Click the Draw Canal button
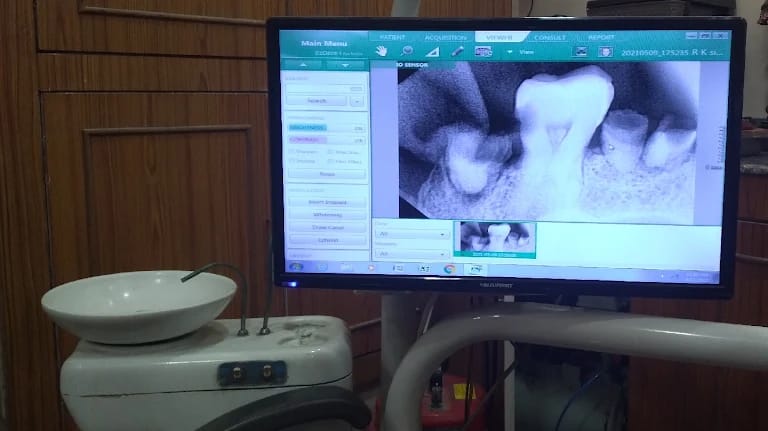The width and height of the screenshot is (768, 431). (328, 228)
